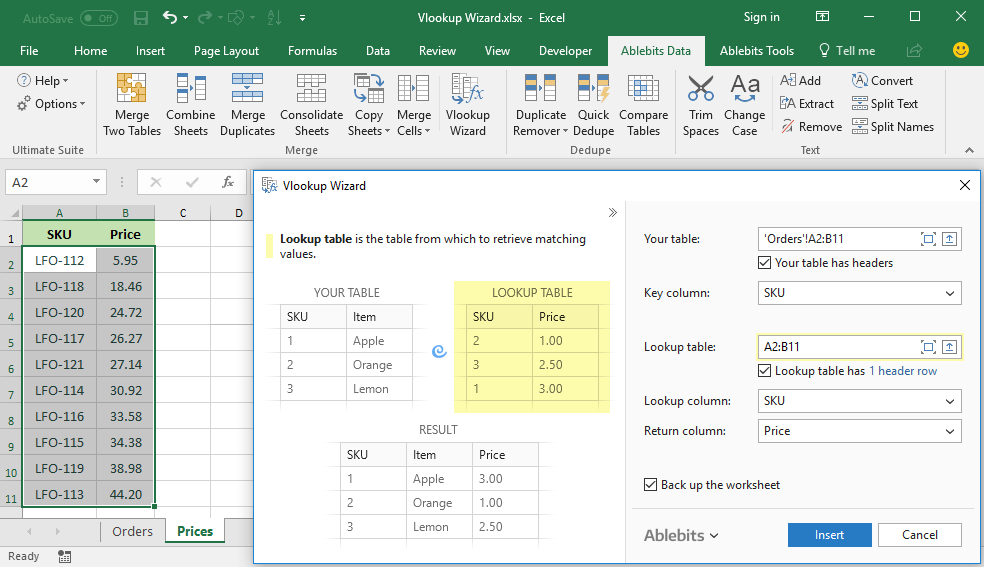Screen dimensions: 984x567
Task: Expand the Lookup column dropdown
Action: point(859,401)
